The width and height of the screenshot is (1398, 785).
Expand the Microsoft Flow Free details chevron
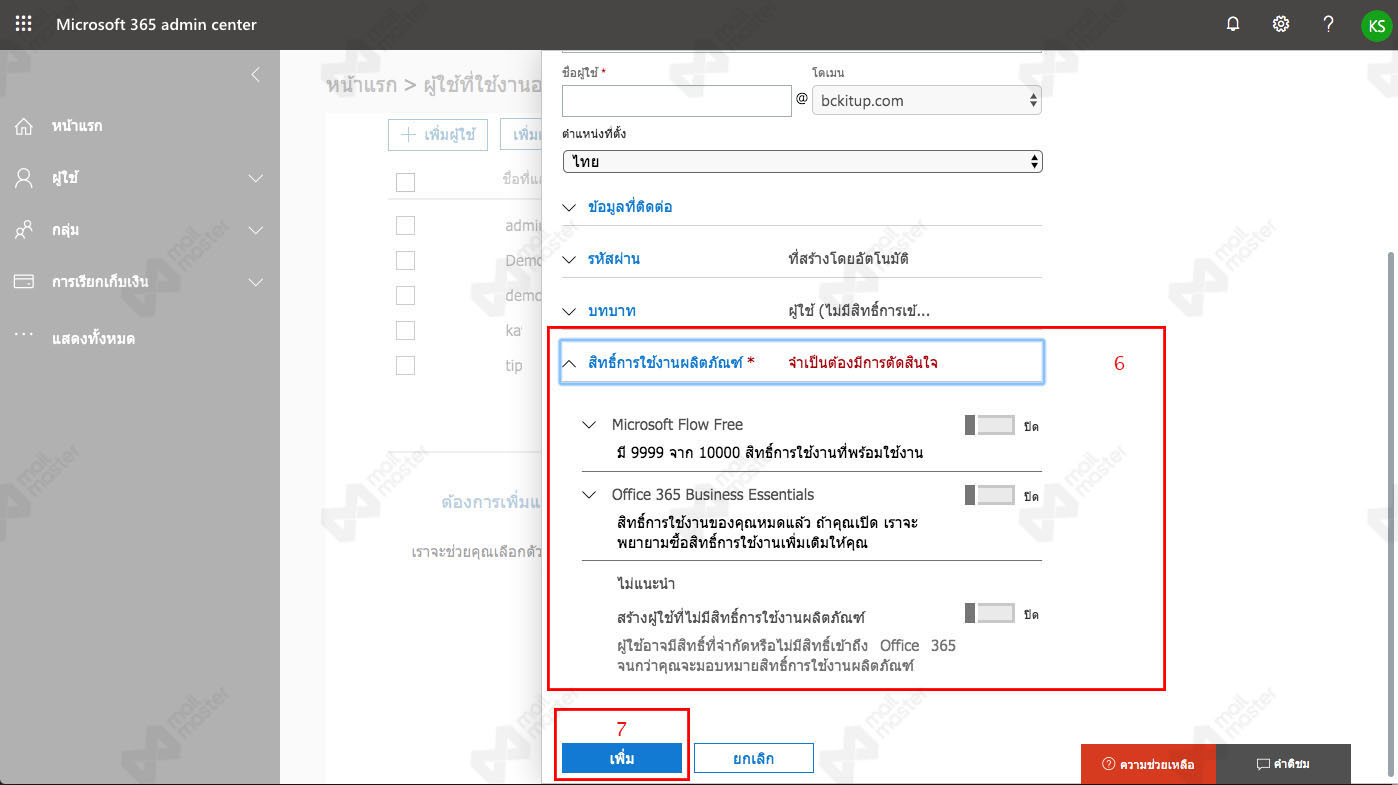(x=589, y=425)
